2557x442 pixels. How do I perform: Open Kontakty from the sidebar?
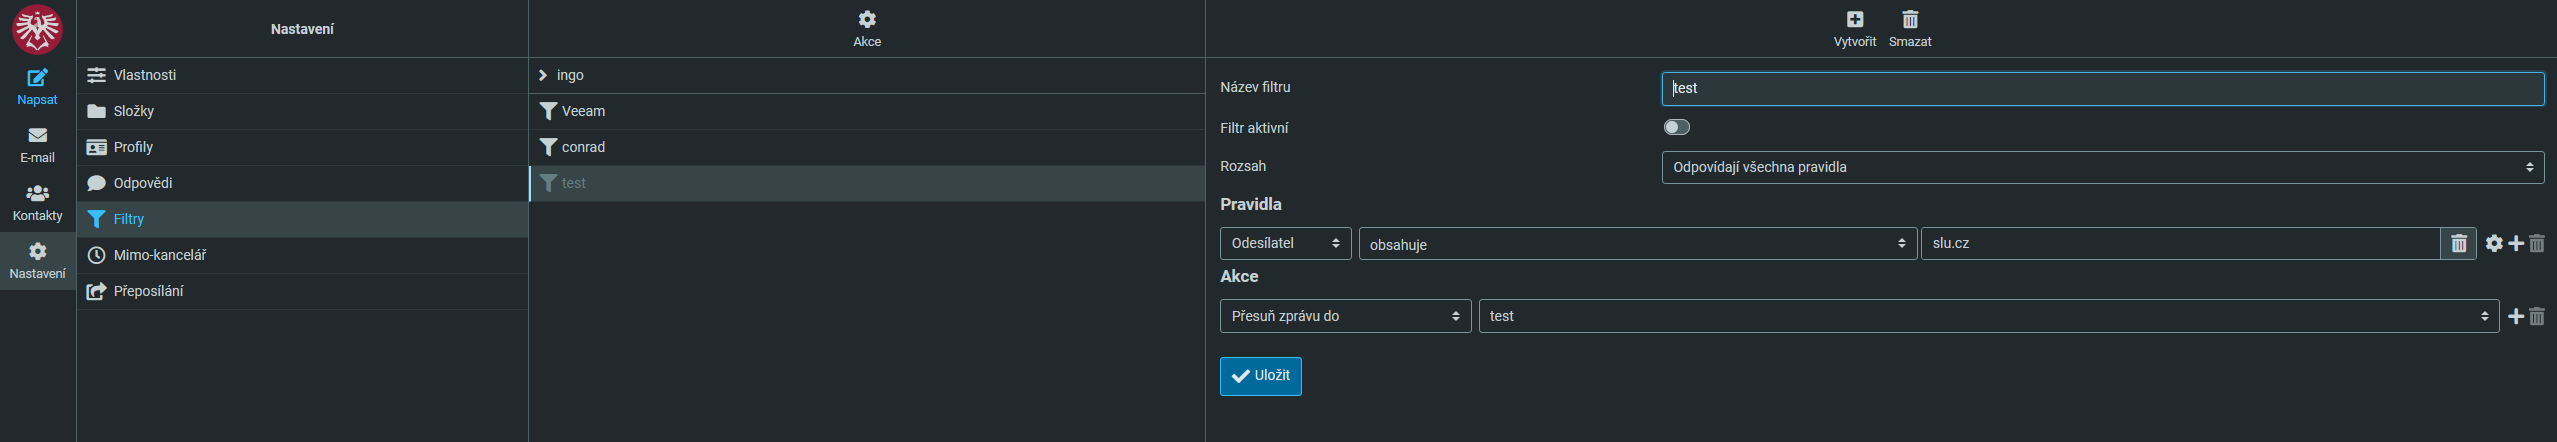coord(37,202)
